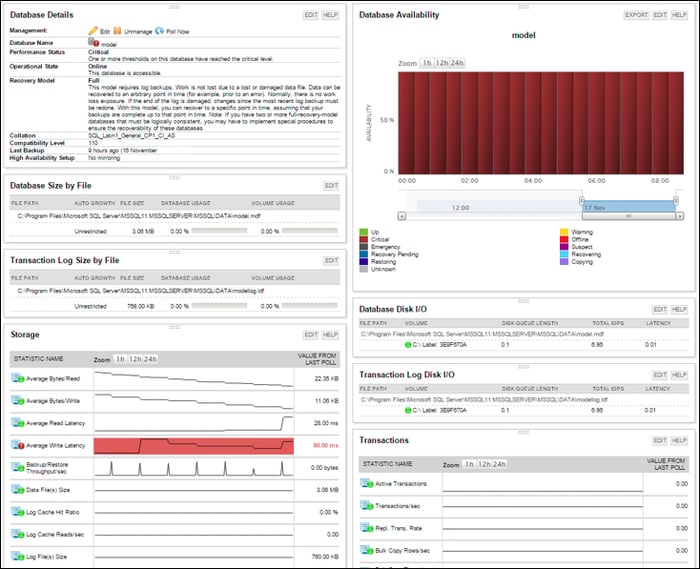Click the left handle of the availability range slider
This screenshot has height=569, width=700.
coord(582,200)
